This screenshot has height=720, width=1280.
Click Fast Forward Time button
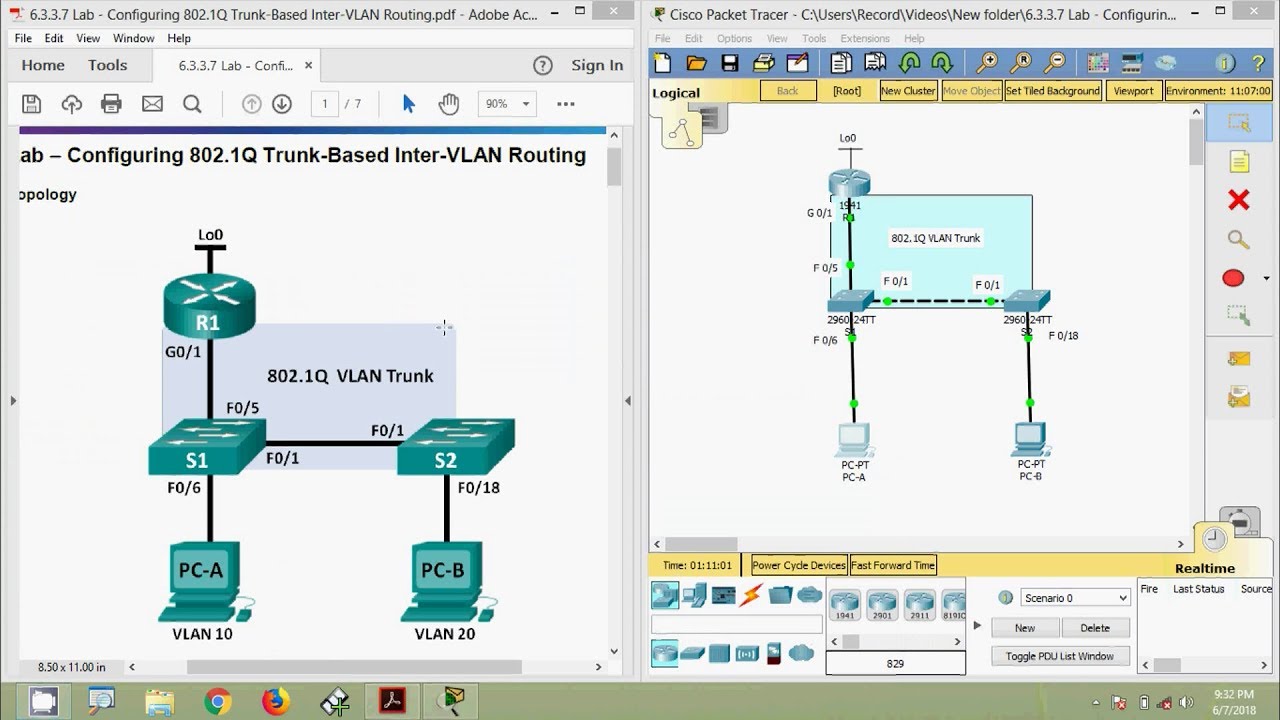click(x=893, y=565)
